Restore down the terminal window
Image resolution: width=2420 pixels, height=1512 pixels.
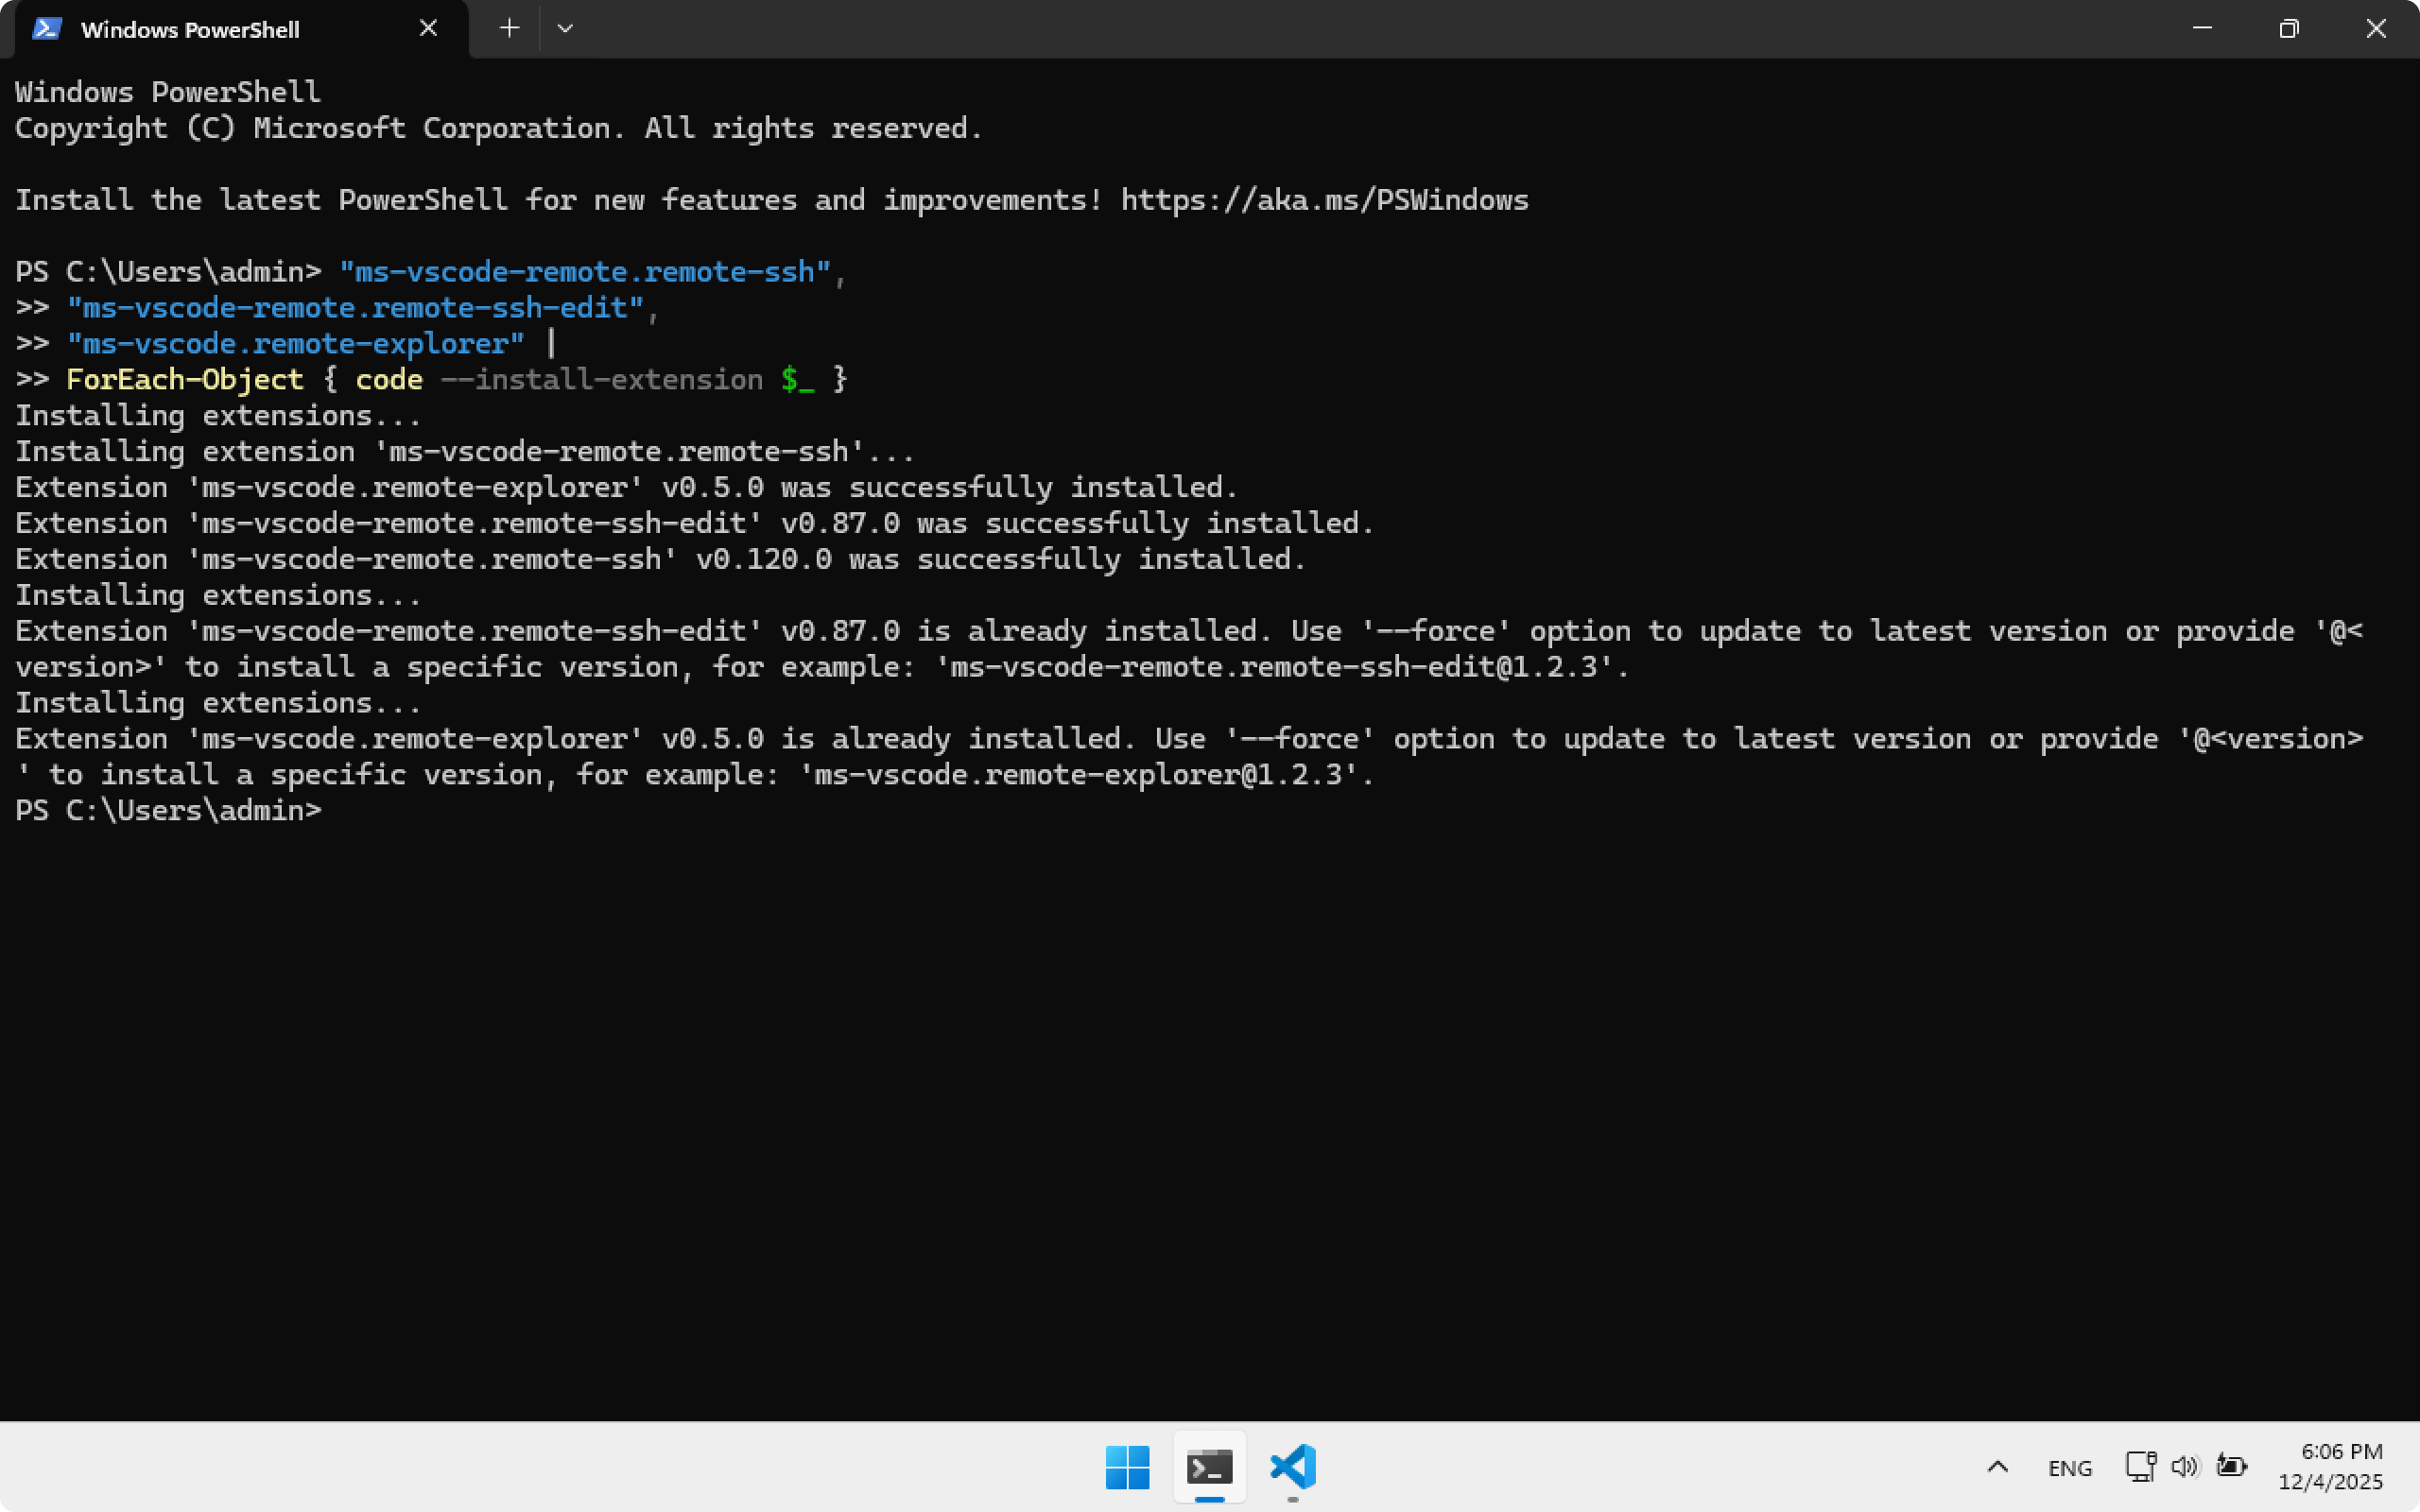coord(2289,29)
